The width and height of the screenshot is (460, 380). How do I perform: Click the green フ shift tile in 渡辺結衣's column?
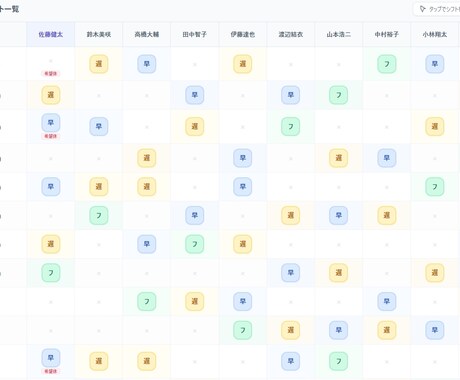click(x=291, y=126)
